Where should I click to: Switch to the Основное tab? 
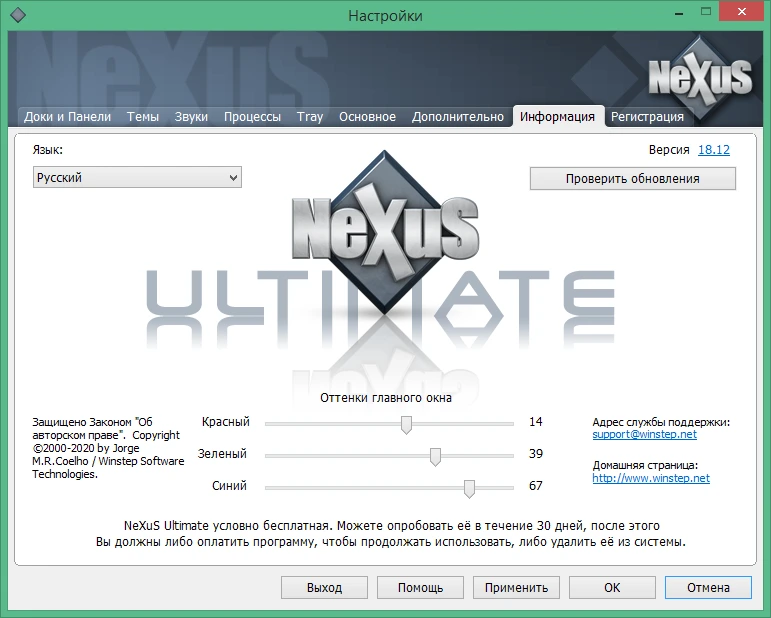point(367,117)
